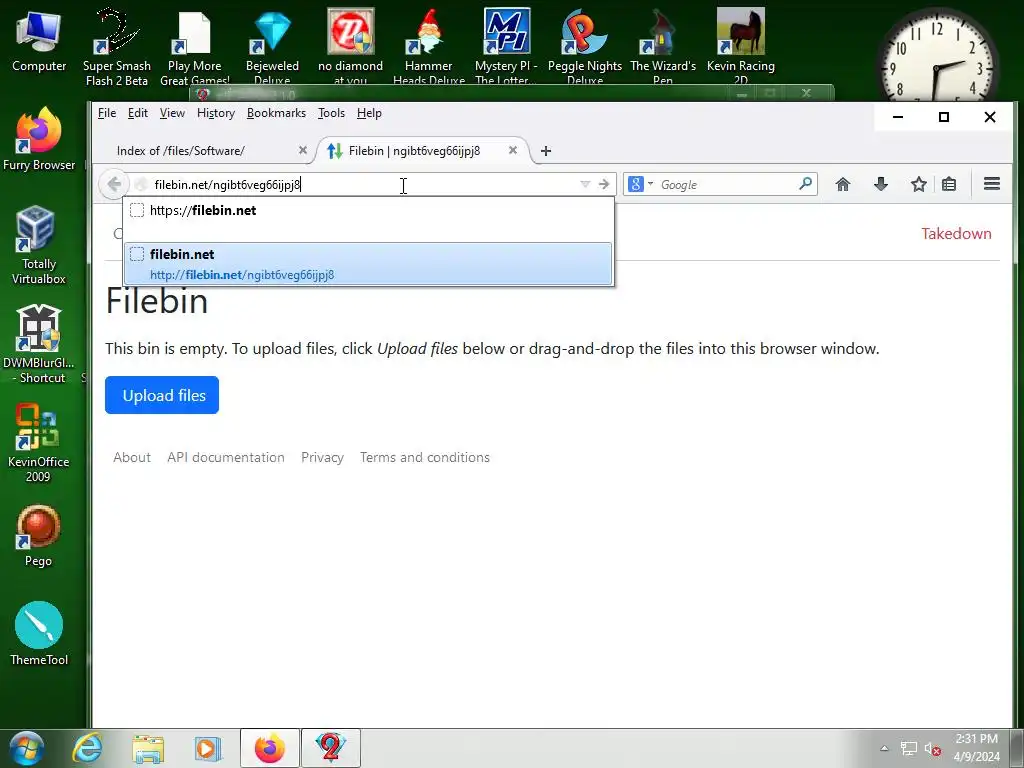Viewport: 1024px width, 768px height.
Task: Click the taskbar clock showing 2:31 PM
Action: click(976, 748)
